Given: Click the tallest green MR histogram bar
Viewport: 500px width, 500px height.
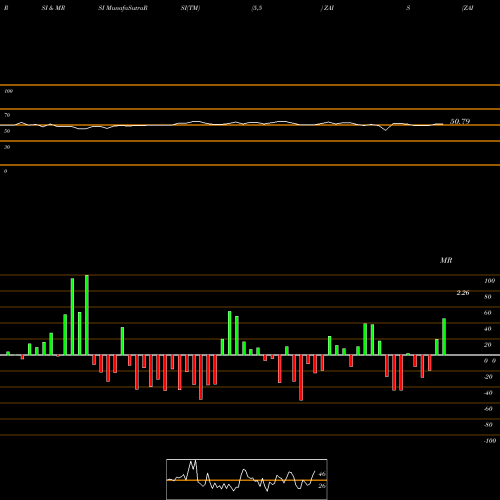Looking at the screenshot, I should [87, 315].
